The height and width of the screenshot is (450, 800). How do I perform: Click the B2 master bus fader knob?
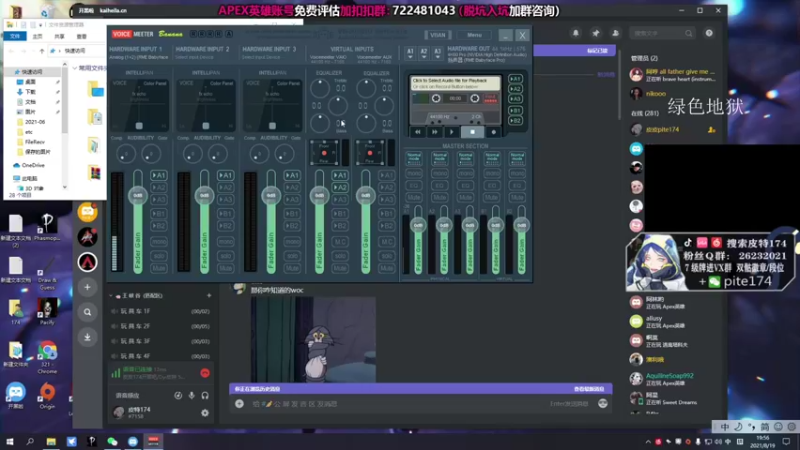click(521, 225)
